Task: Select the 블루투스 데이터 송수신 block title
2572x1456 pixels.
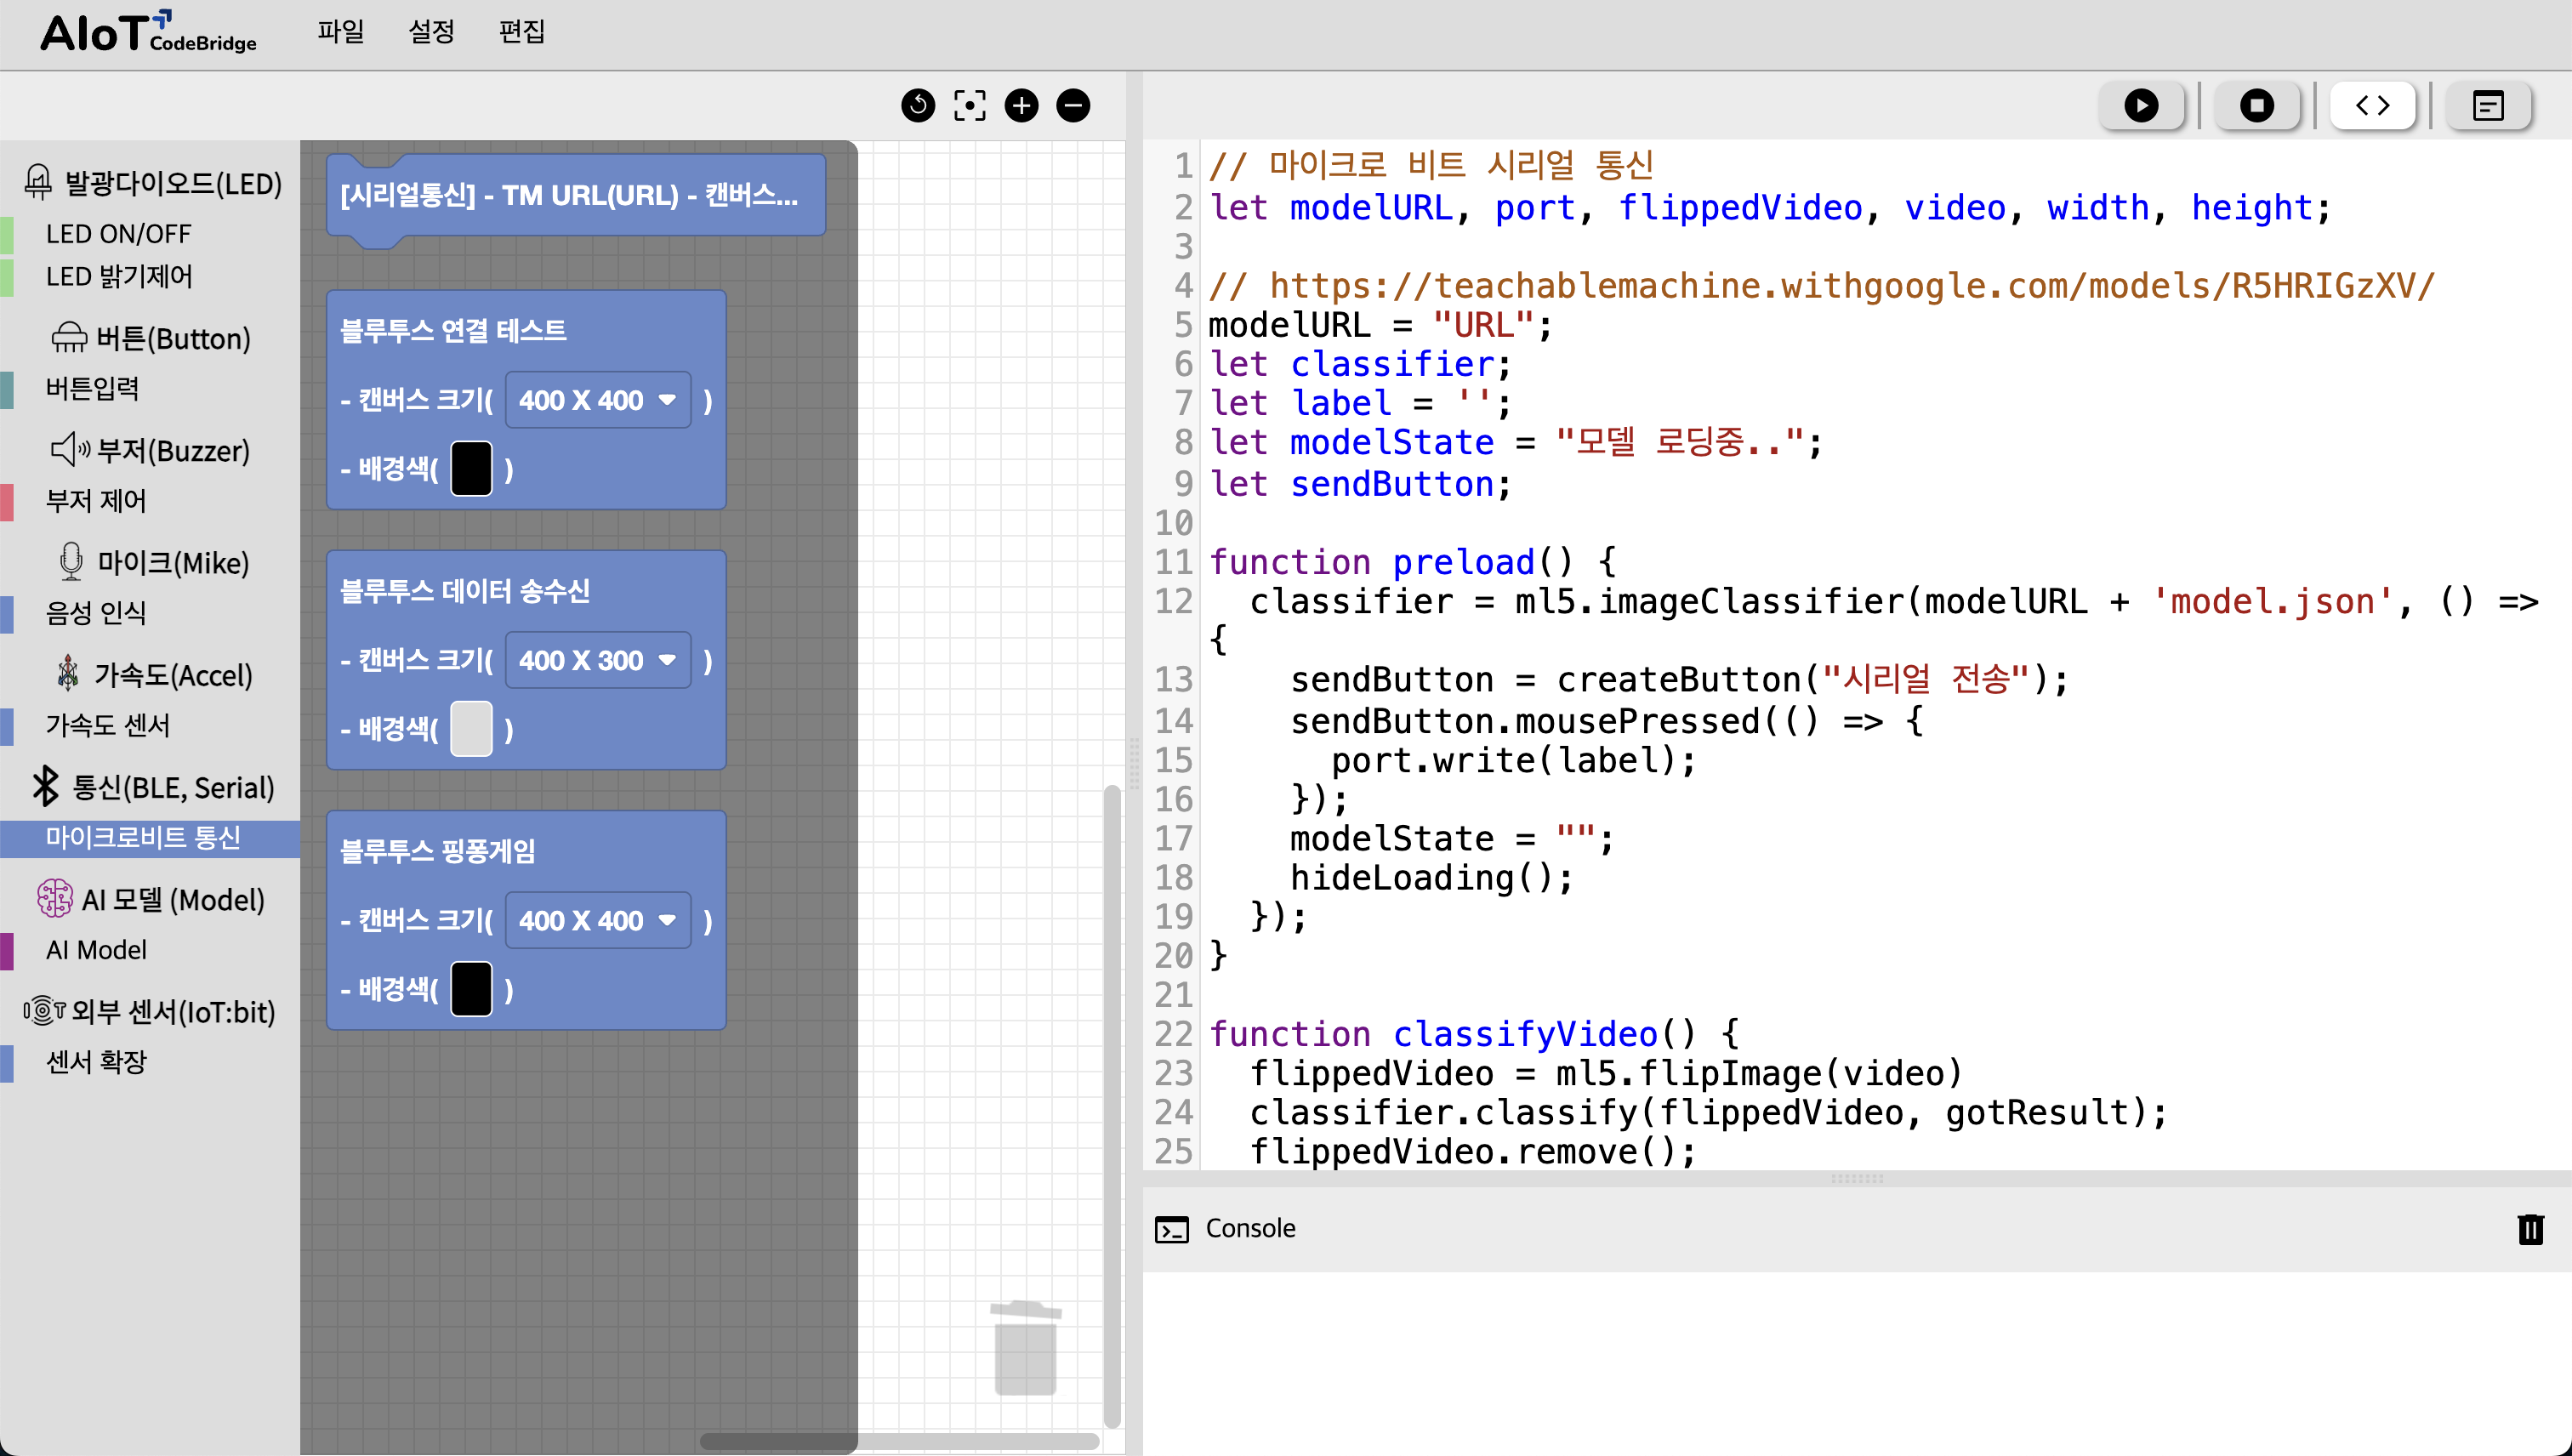Action: click(465, 590)
